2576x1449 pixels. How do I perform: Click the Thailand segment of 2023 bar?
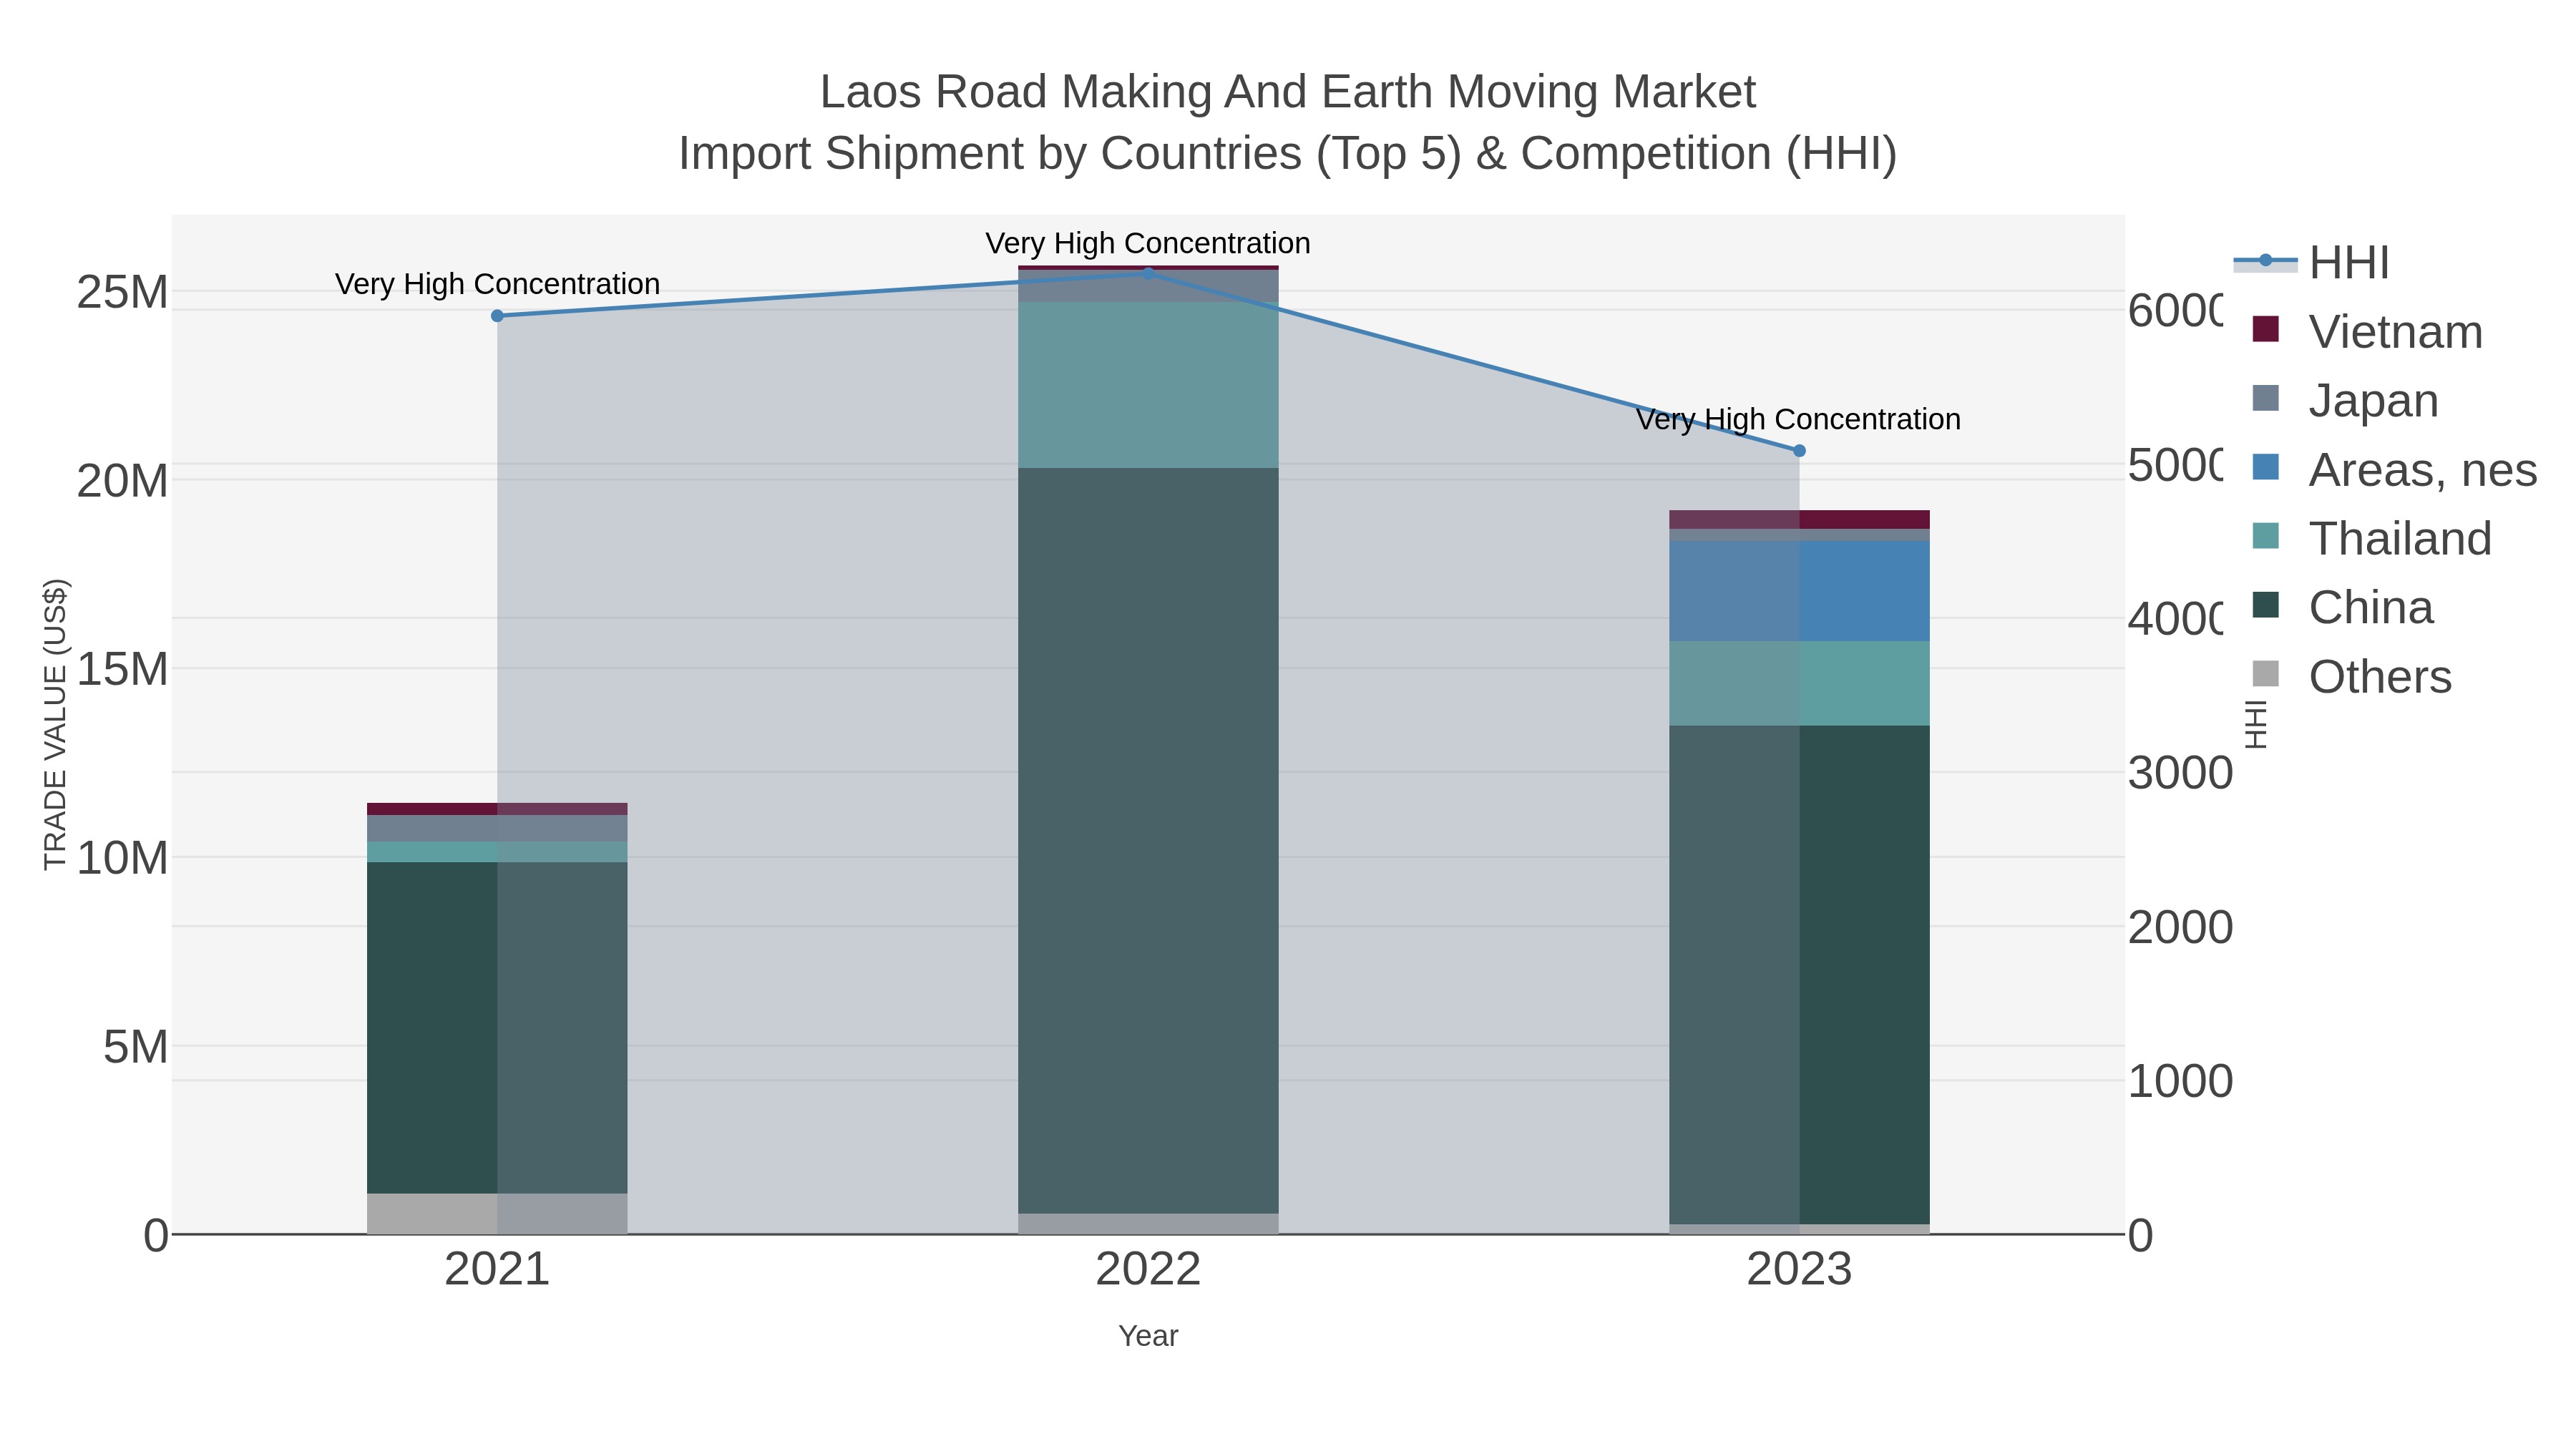[x=1799, y=683]
